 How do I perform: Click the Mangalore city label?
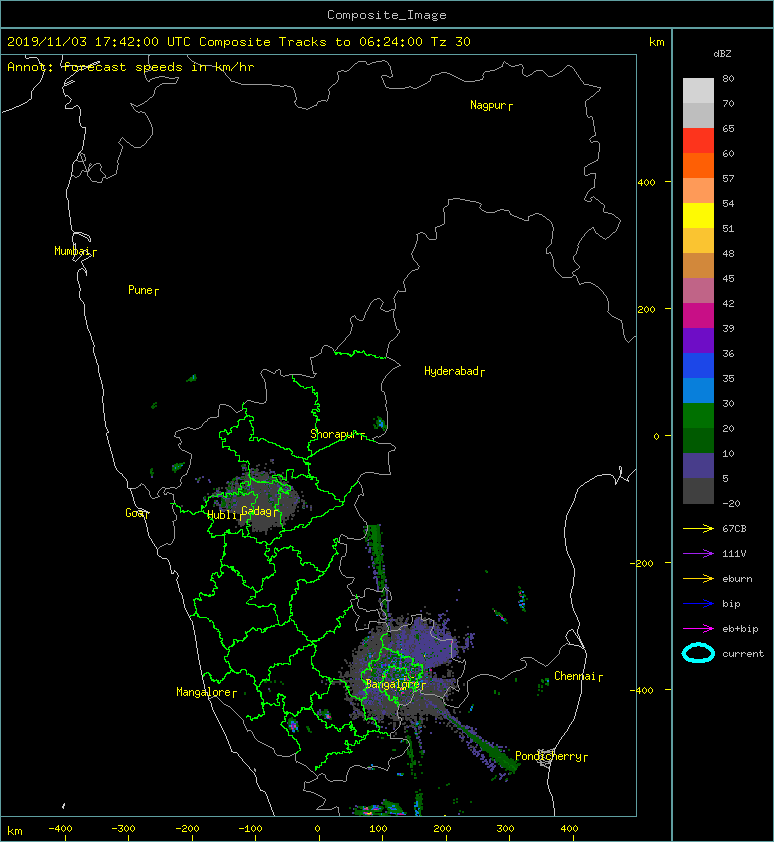click(204, 692)
